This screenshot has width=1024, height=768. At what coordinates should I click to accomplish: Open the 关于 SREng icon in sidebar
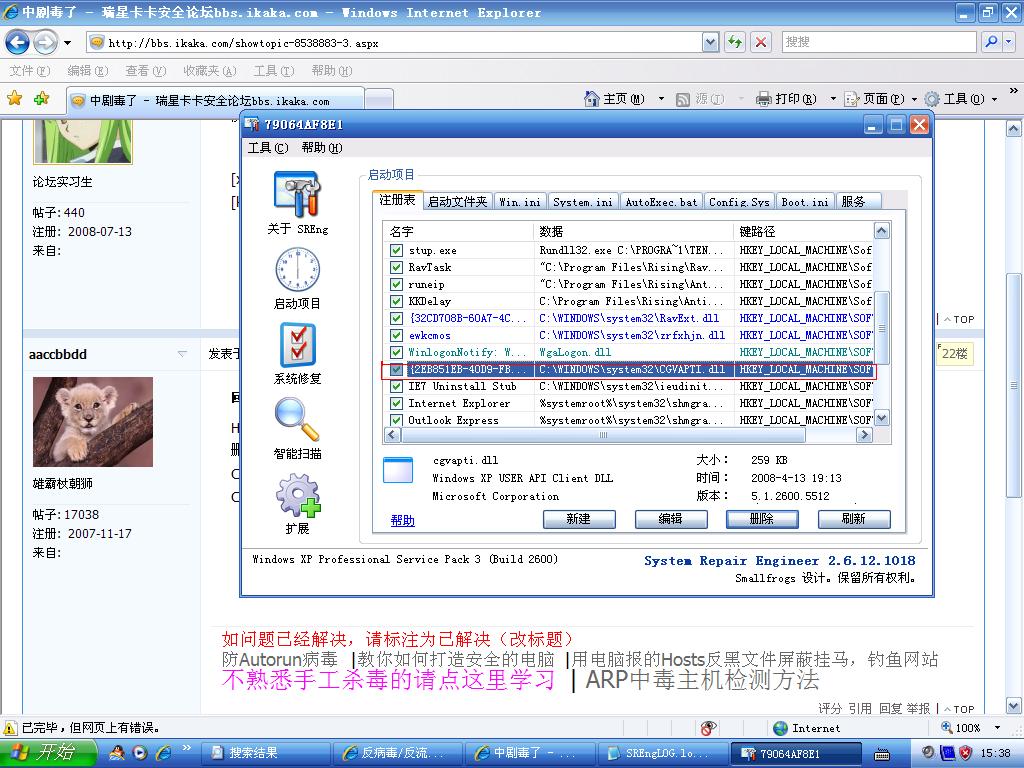click(297, 194)
